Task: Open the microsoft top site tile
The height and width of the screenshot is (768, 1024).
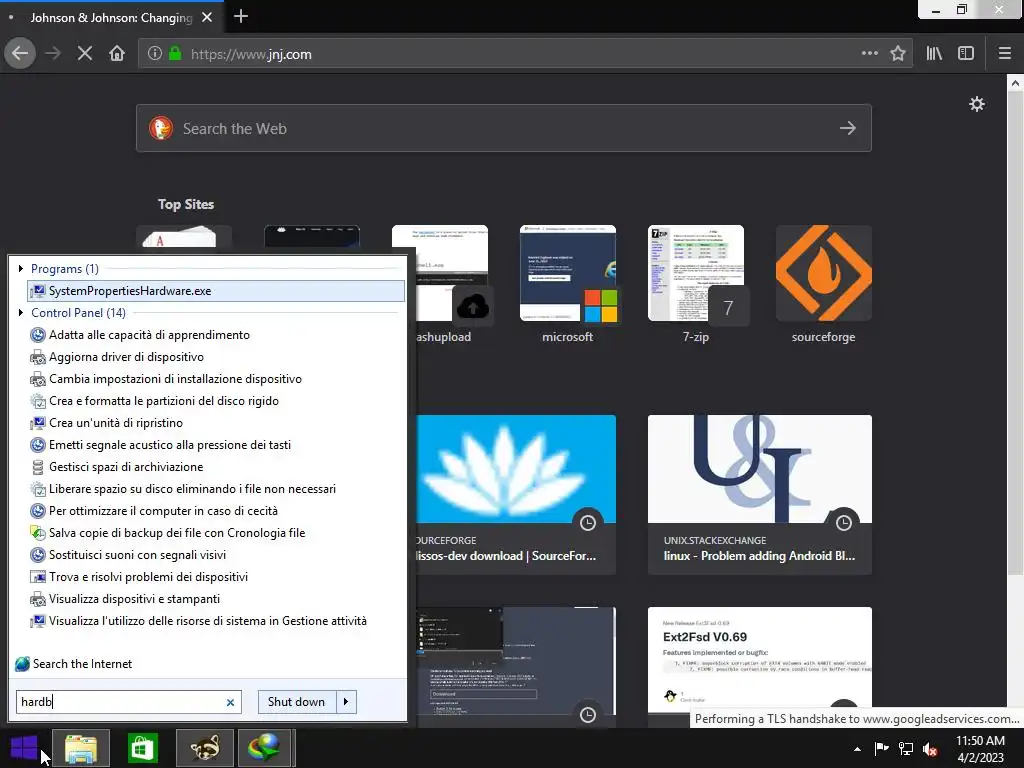Action: (x=568, y=285)
